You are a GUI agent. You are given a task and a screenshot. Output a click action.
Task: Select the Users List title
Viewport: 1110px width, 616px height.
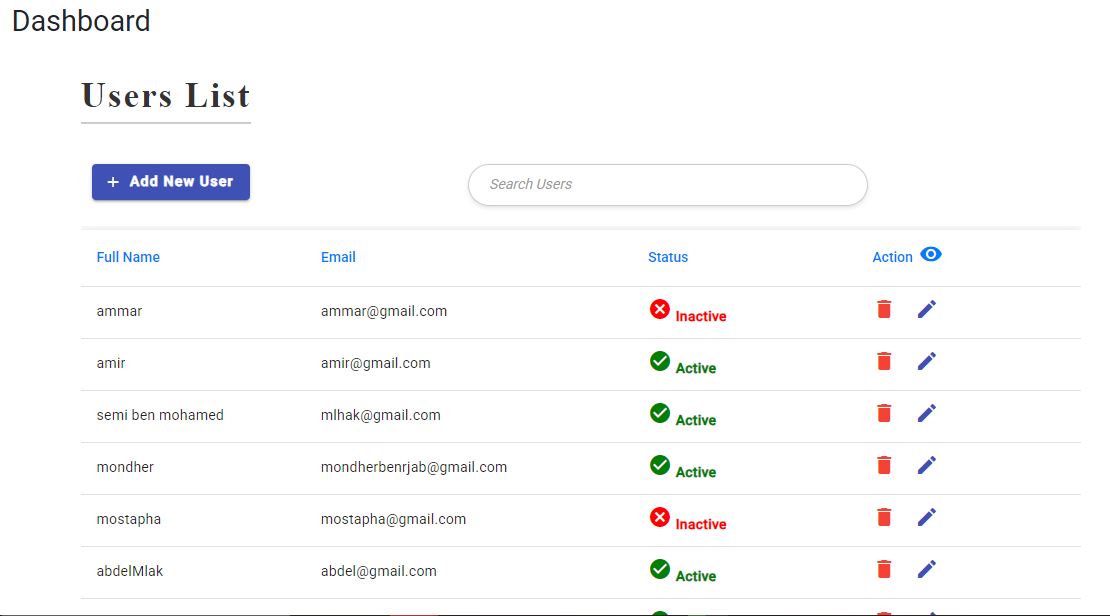point(165,96)
